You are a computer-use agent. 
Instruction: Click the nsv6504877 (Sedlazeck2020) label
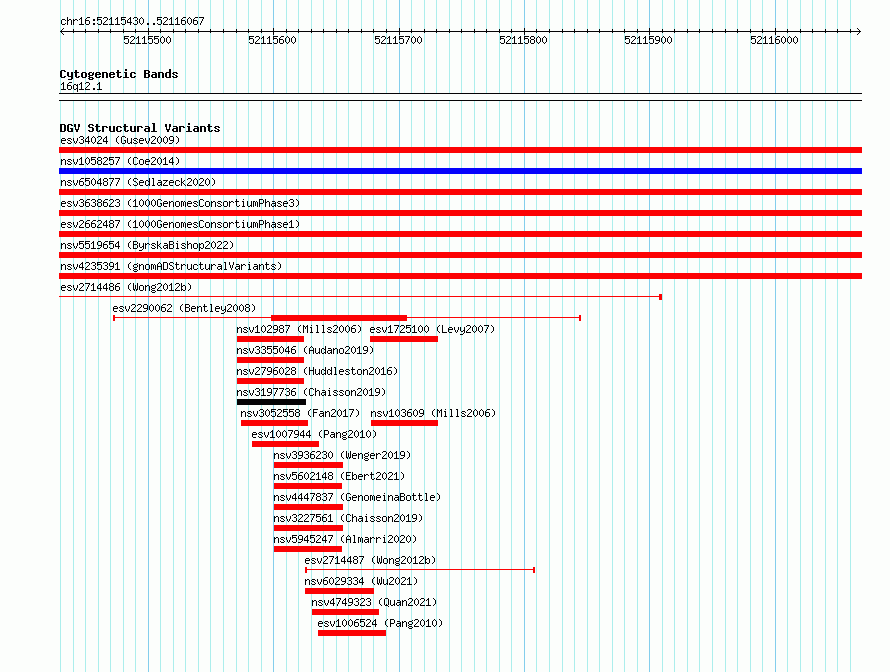[138, 182]
